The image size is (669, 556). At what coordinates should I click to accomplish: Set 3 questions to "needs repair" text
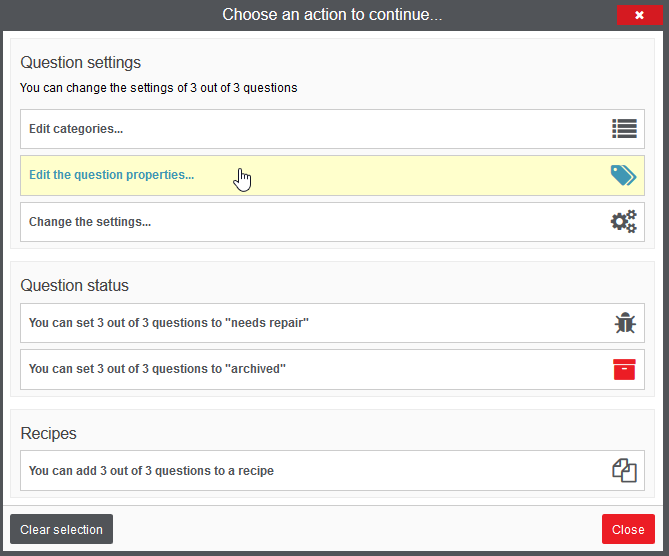tap(169, 323)
